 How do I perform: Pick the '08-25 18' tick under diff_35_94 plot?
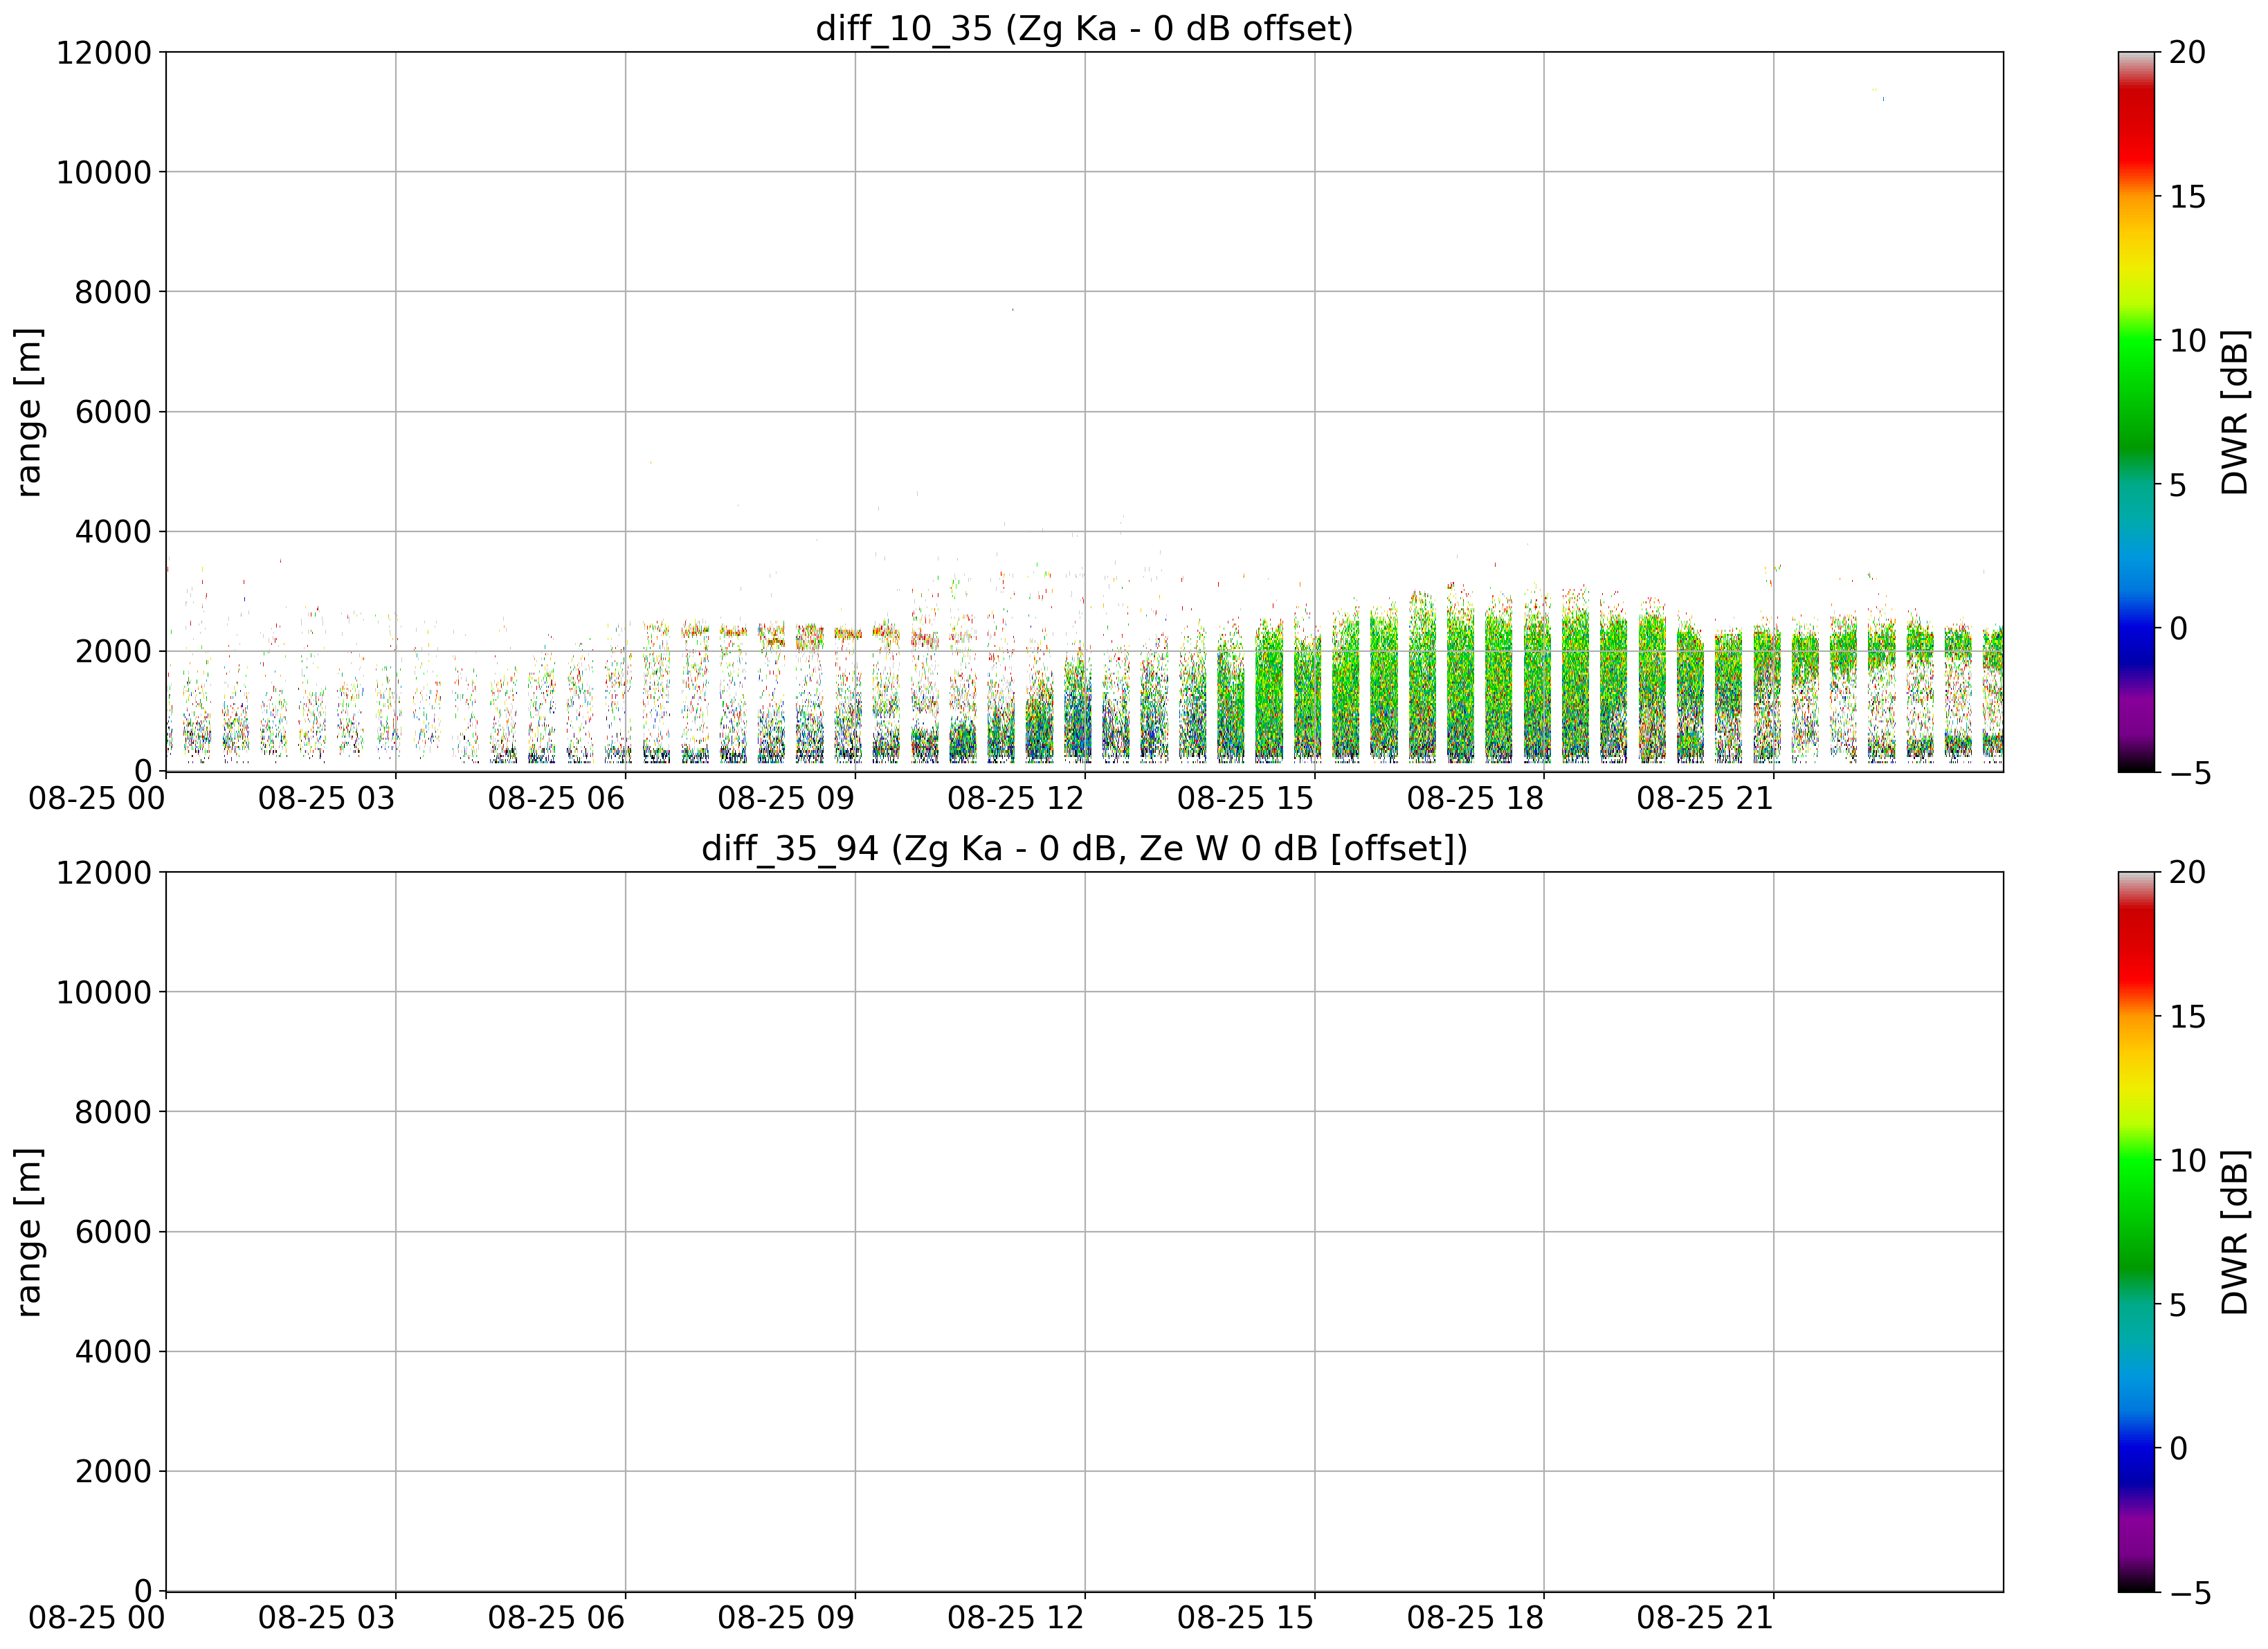pyautogui.click(x=1476, y=1618)
